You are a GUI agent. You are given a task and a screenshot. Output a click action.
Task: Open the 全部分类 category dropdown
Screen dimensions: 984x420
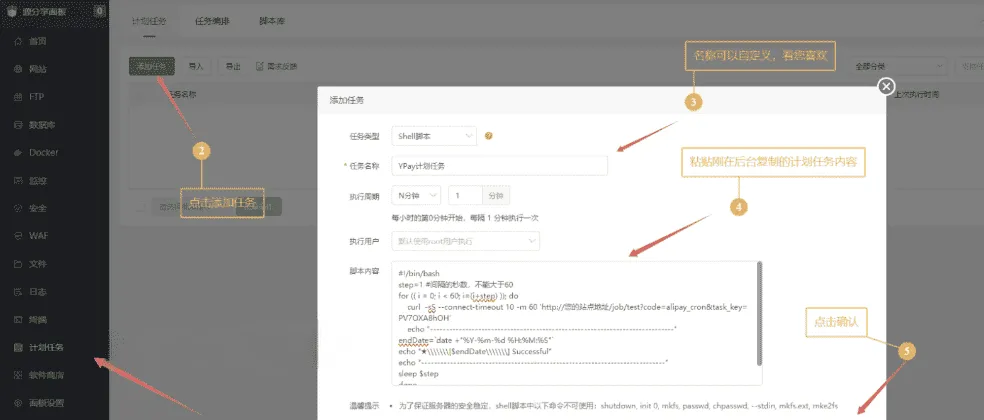coord(898,66)
